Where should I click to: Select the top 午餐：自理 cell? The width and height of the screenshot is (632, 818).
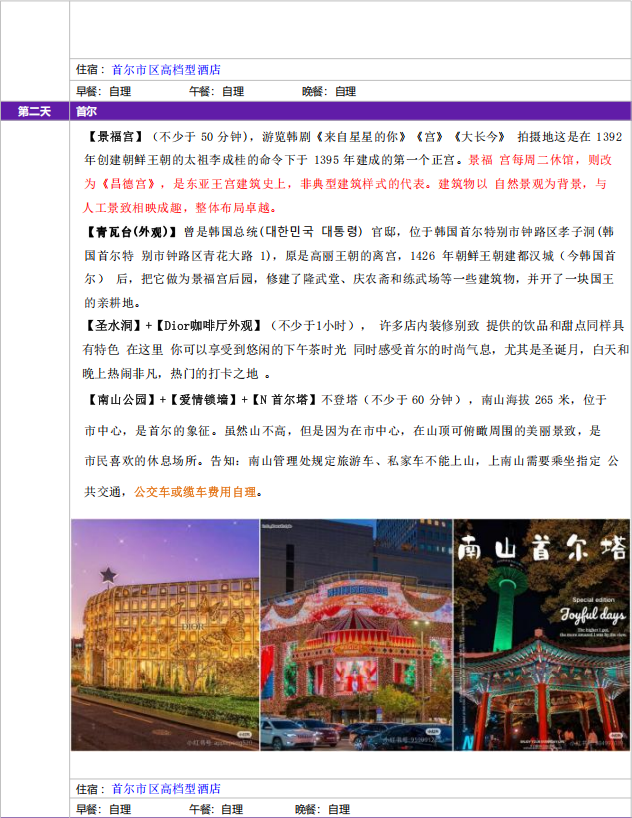click(x=216, y=91)
